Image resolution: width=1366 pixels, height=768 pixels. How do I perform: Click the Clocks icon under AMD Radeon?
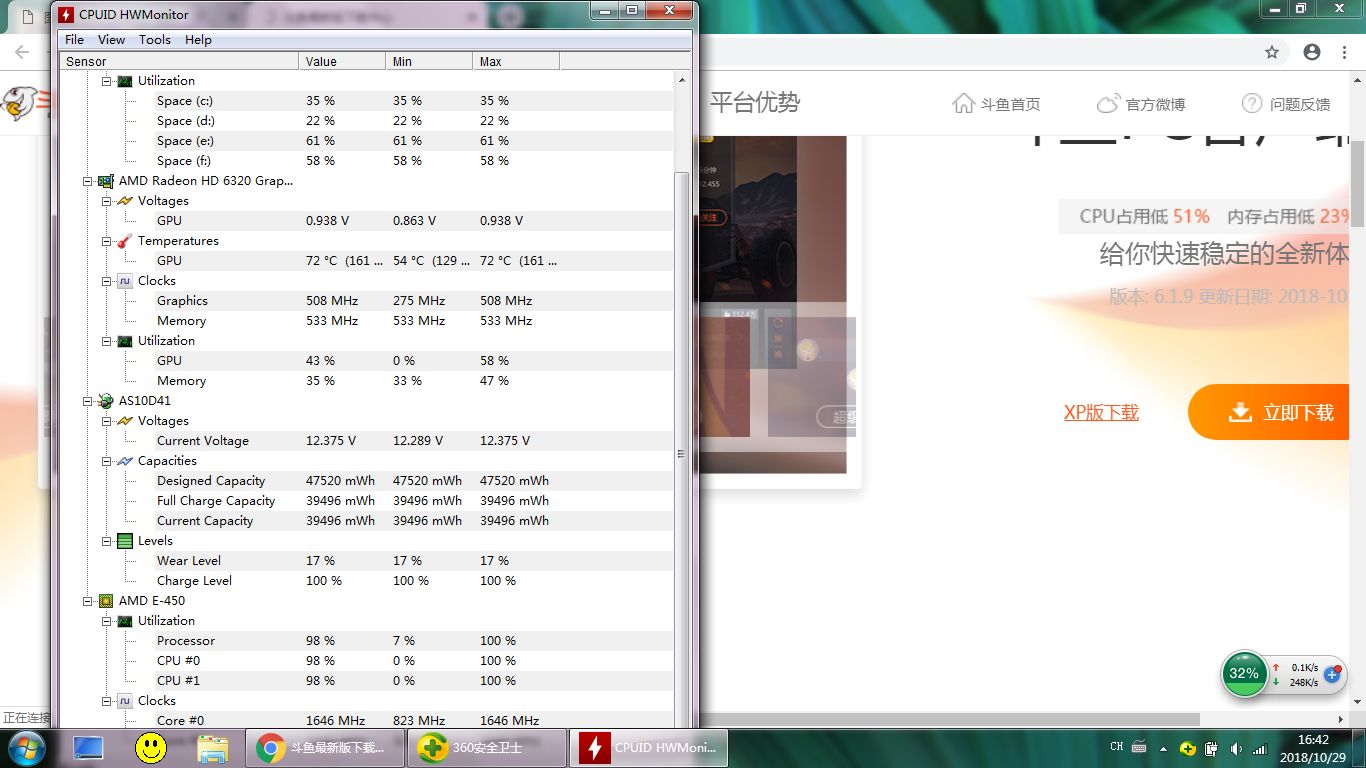tap(125, 281)
